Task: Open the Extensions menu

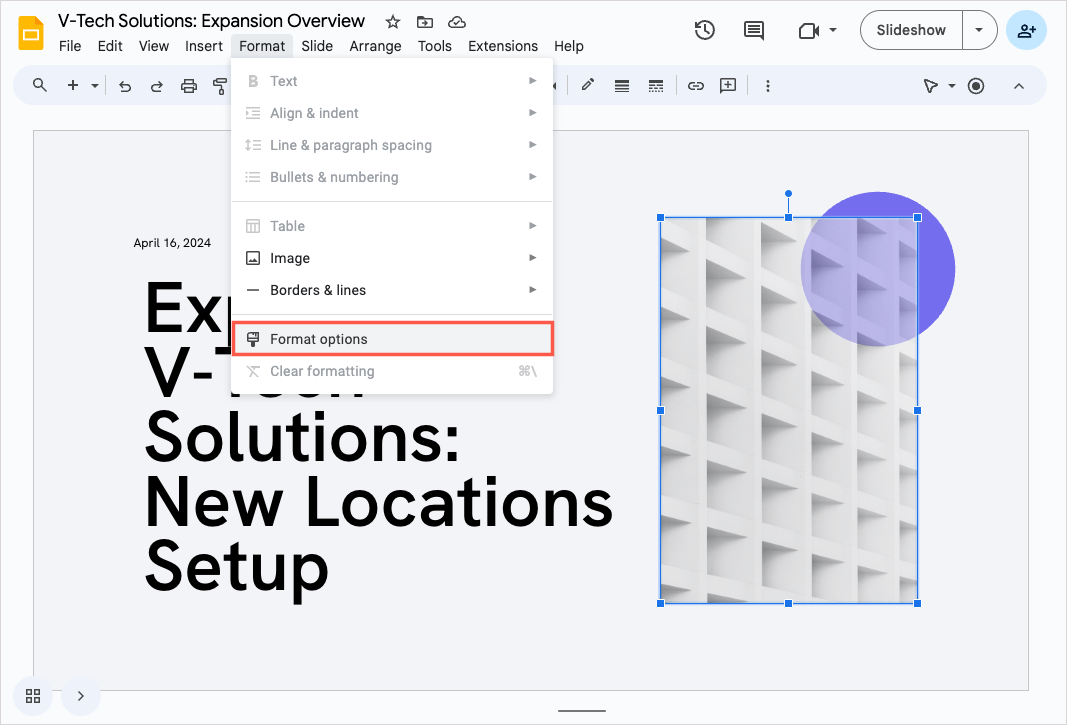Action: click(503, 46)
